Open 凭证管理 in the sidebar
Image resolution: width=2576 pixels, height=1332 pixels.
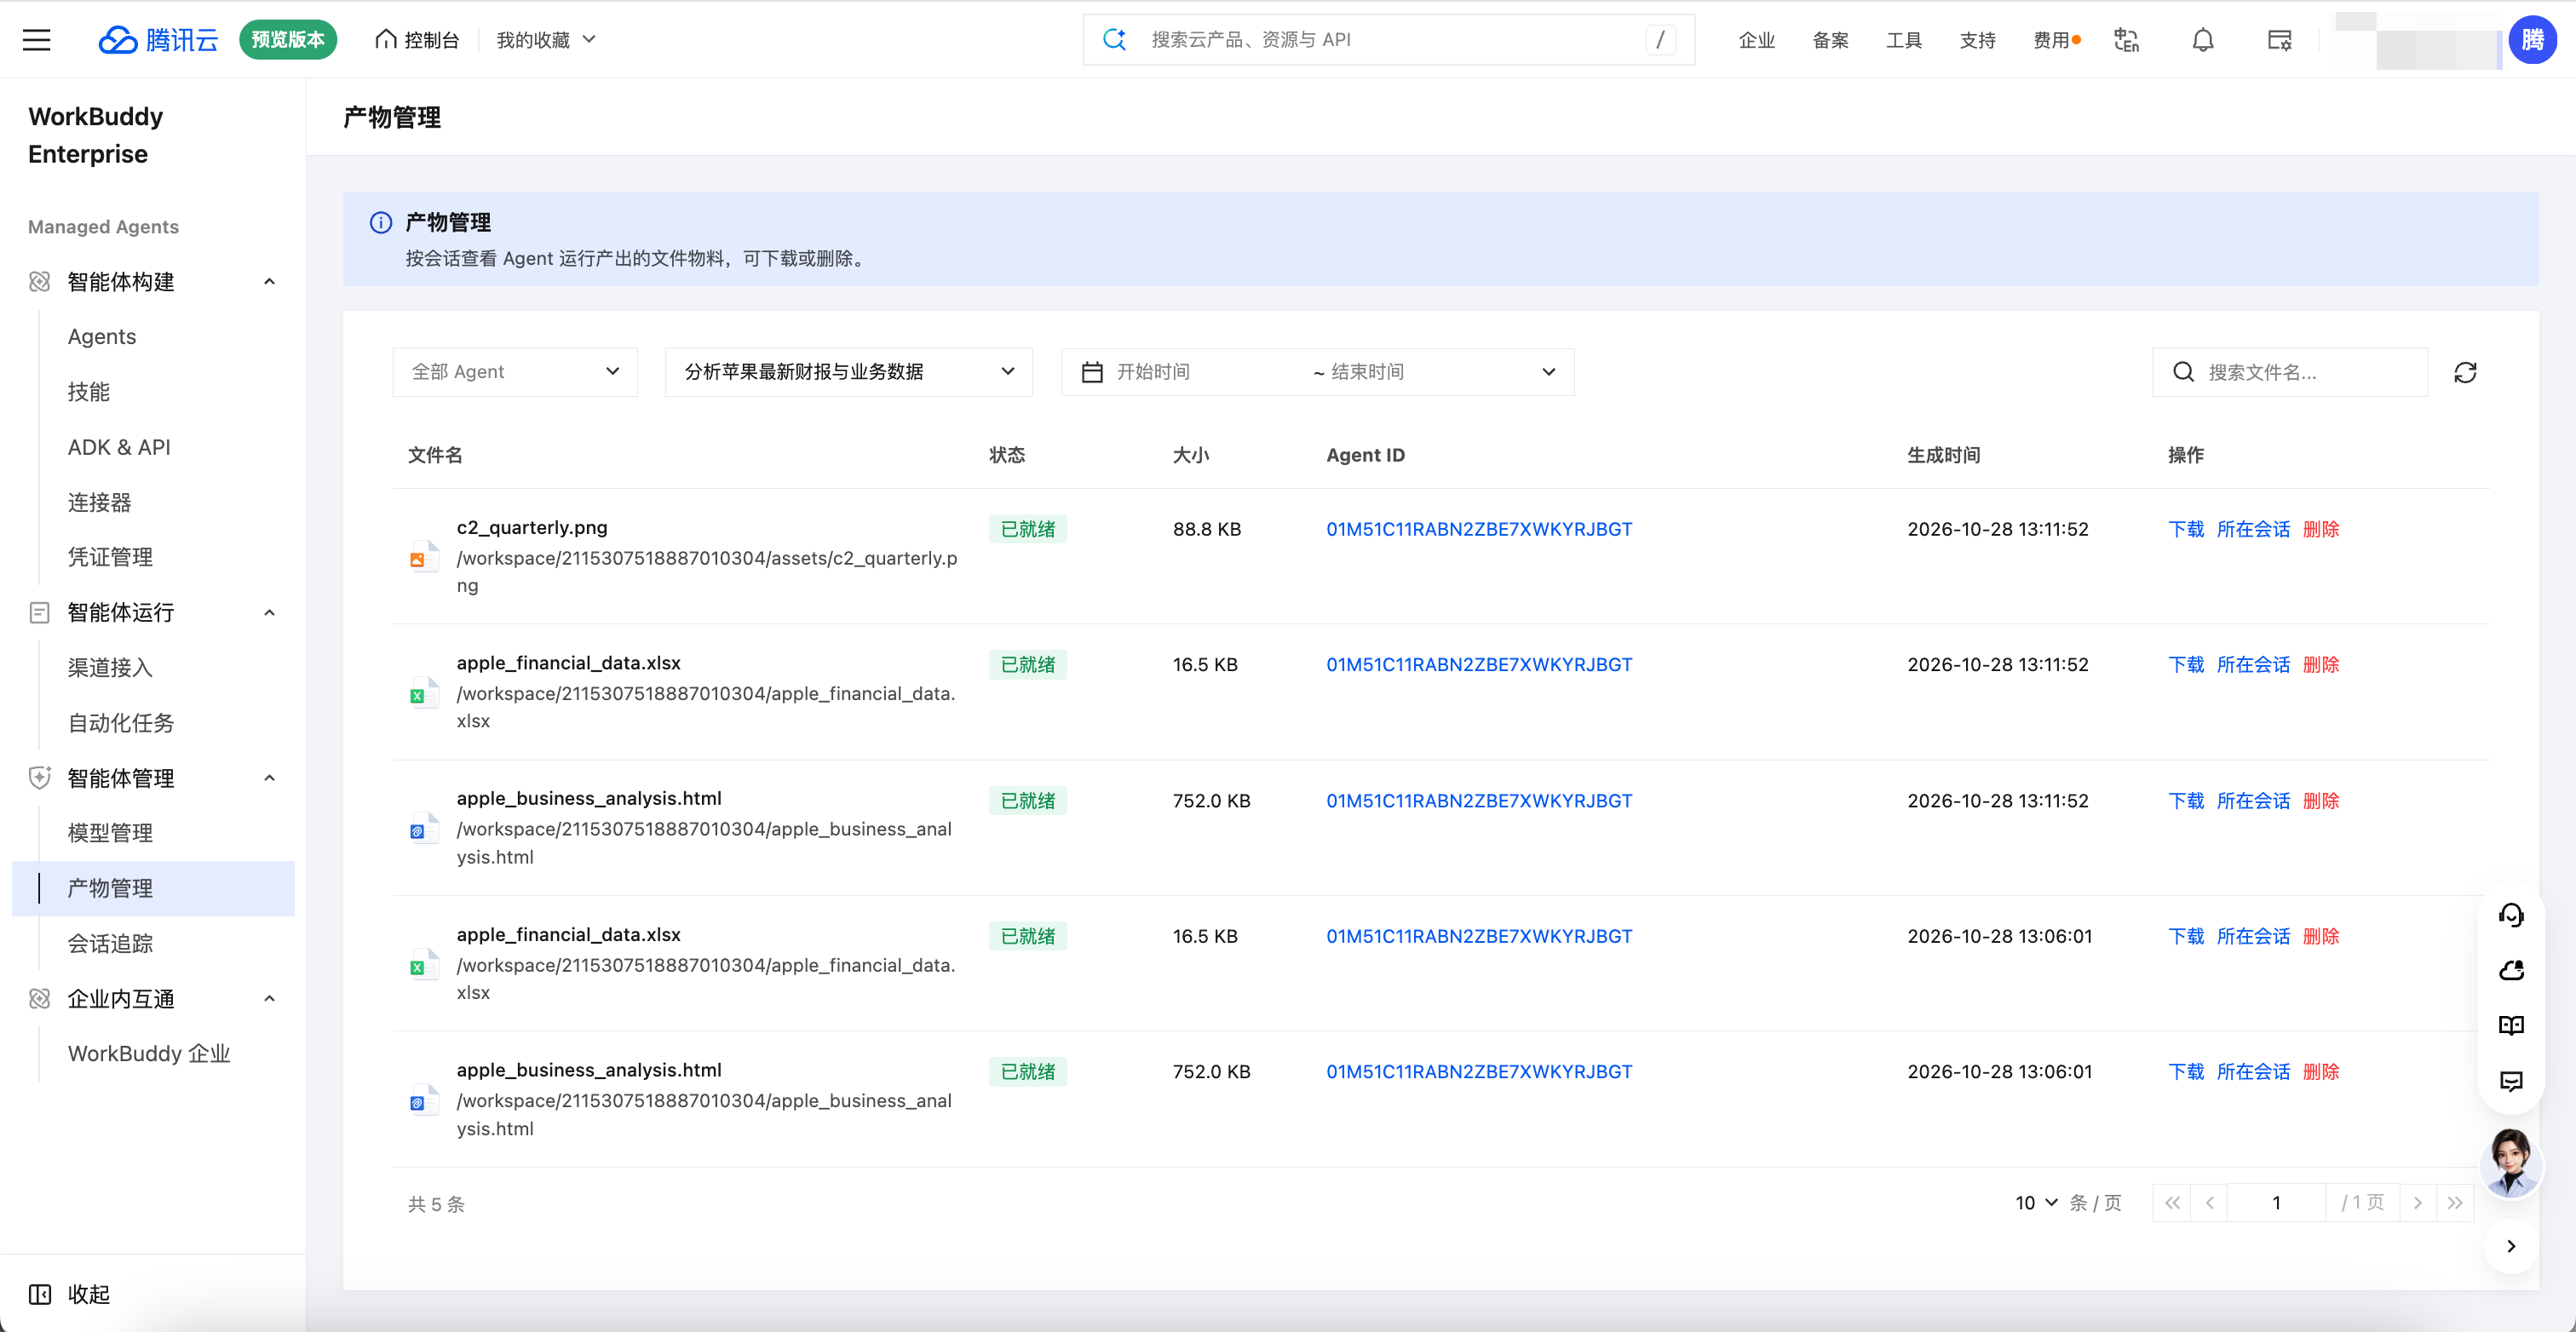coord(110,557)
